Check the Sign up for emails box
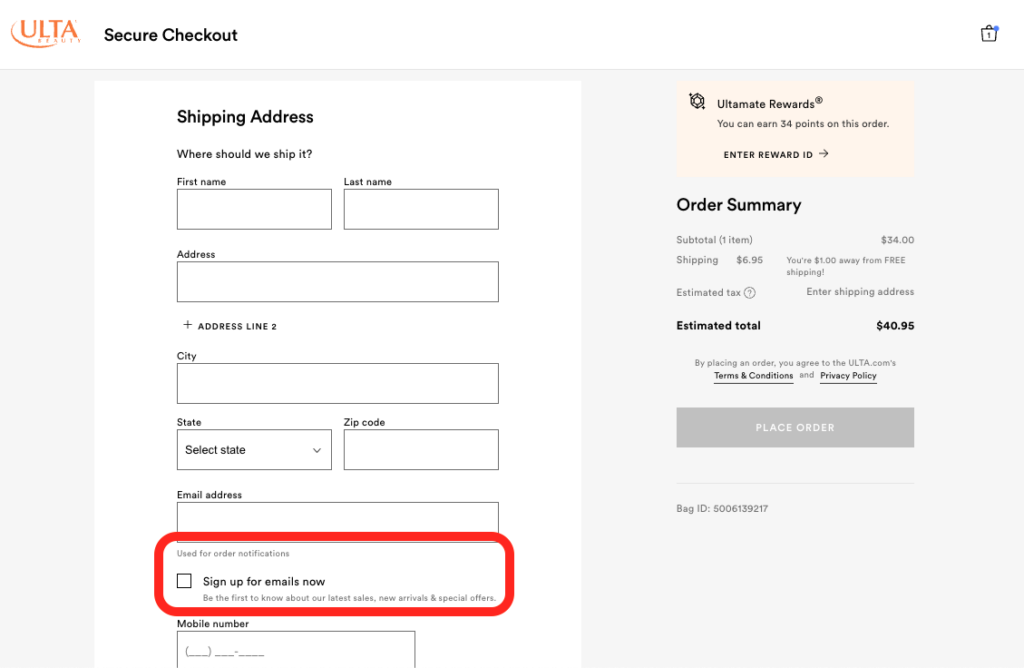This screenshot has width=1024, height=668. pyautogui.click(x=184, y=581)
